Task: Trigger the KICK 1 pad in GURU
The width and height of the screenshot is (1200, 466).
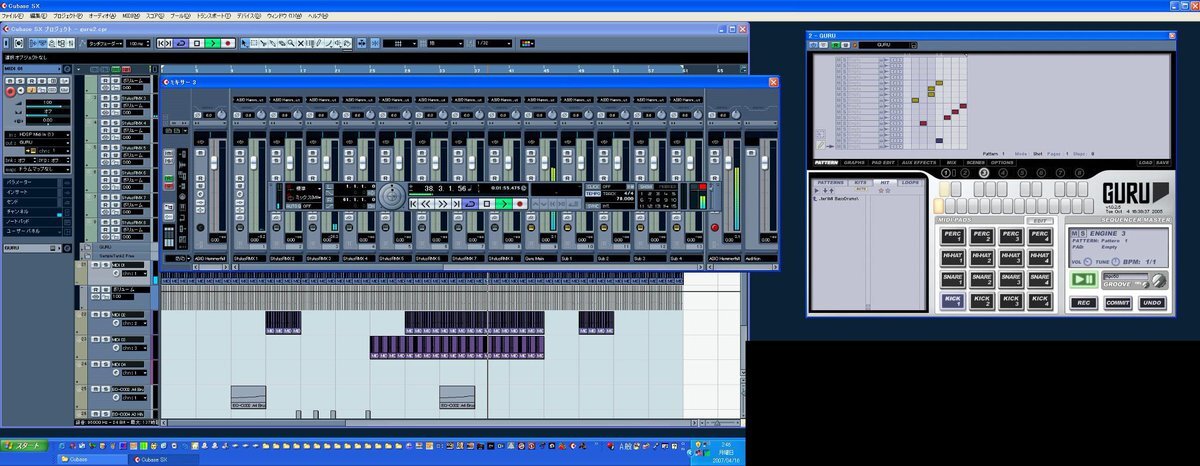Action: pos(952,300)
